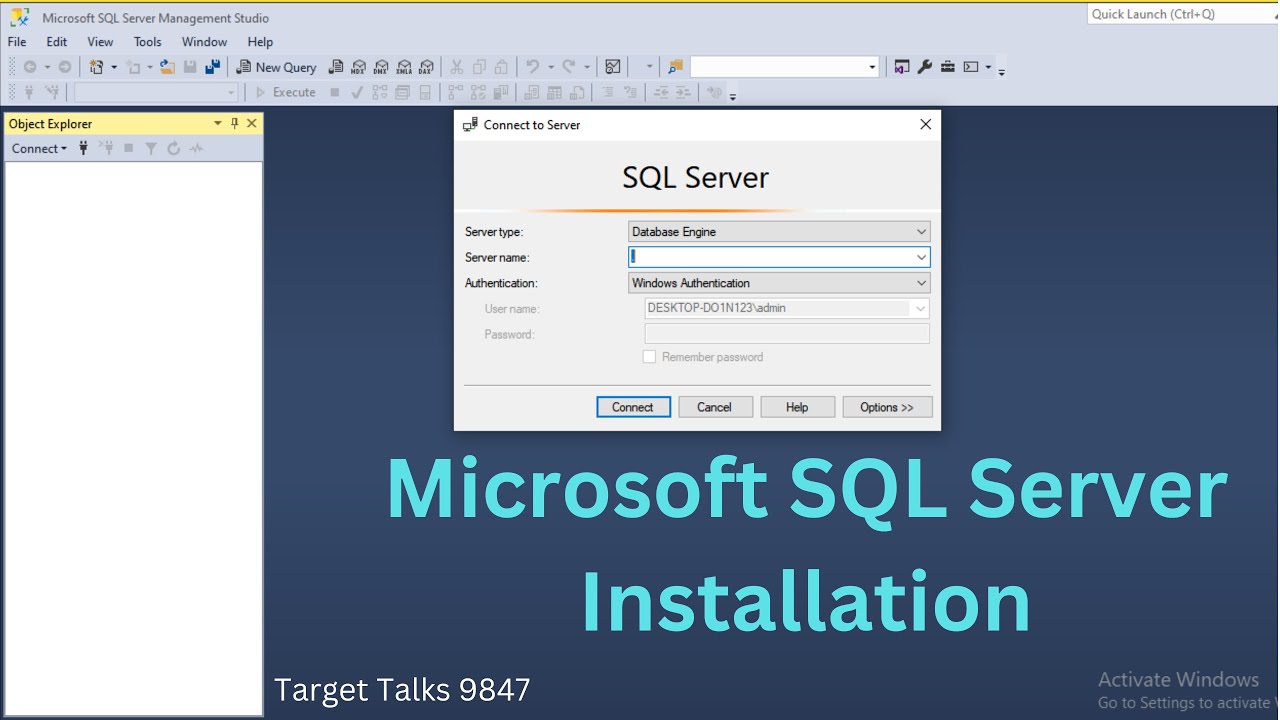Close the Connect to Server dialog
Screen dimensions: 1280x720
925,124
